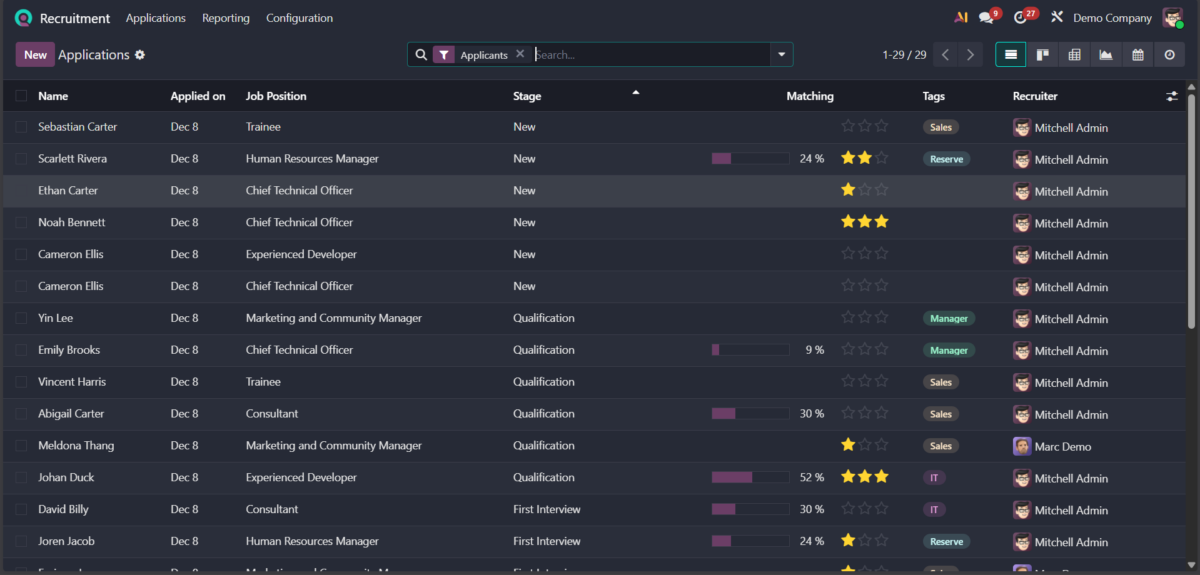Click the Applications gear settings icon
The image size is (1200, 575).
140,55
